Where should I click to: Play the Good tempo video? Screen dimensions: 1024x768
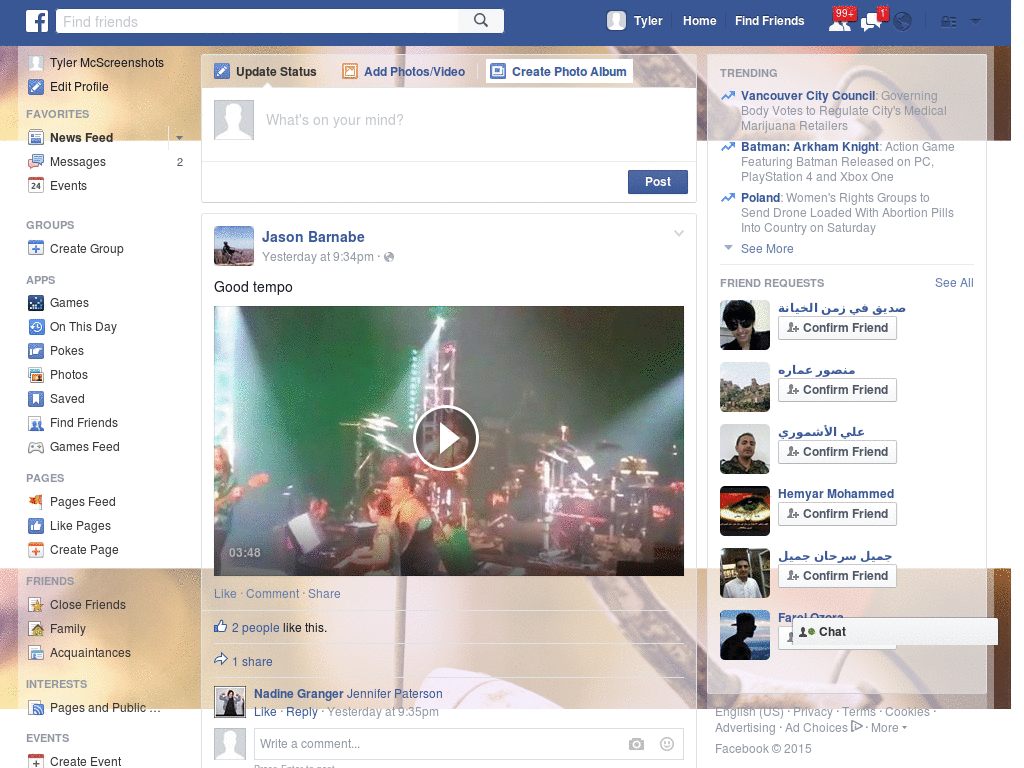pyautogui.click(x=446, y=438)
